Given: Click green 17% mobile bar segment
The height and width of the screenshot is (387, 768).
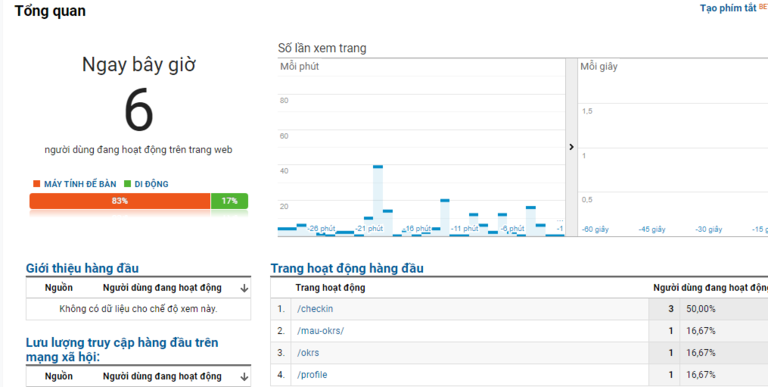Looking at the screenshot, I should pos(229,201).
